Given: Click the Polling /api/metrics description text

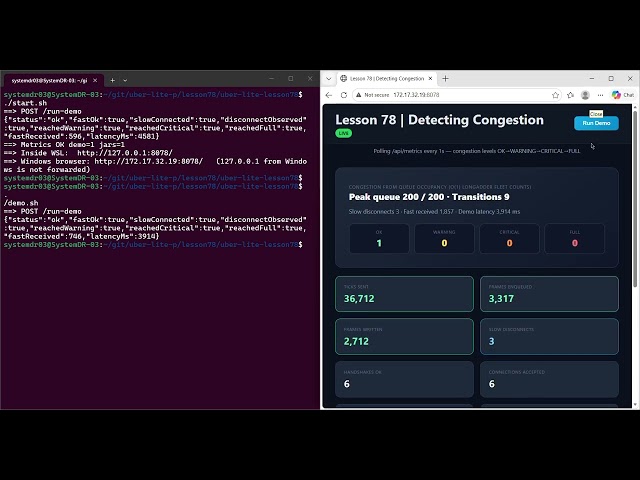Looking at the screenshot, I should click(476, 151).
